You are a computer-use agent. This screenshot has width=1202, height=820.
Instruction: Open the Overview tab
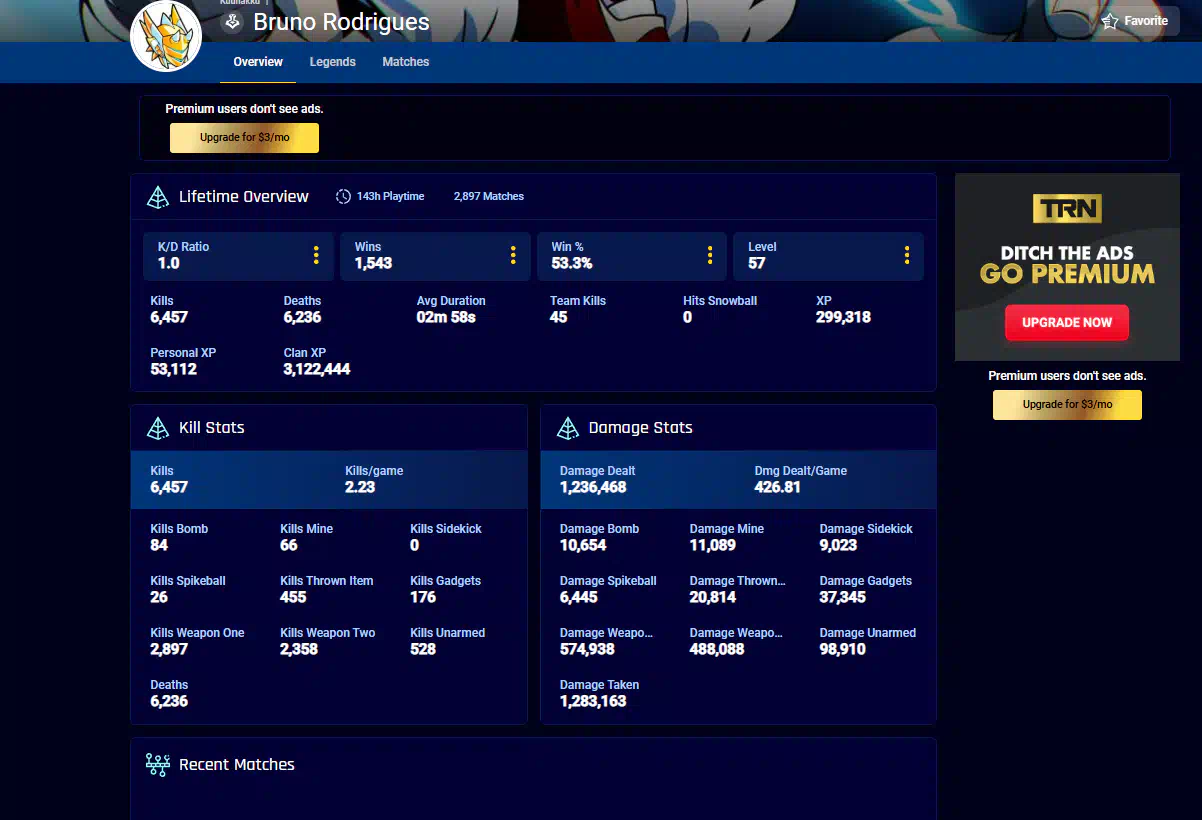(x=258, y=62)
